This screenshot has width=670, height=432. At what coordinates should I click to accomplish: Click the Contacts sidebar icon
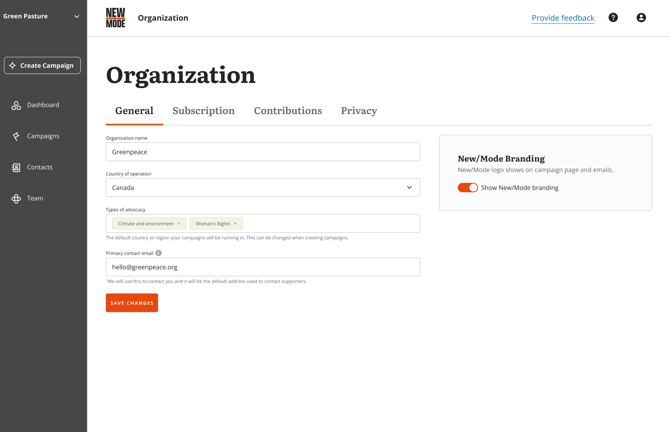16,167
